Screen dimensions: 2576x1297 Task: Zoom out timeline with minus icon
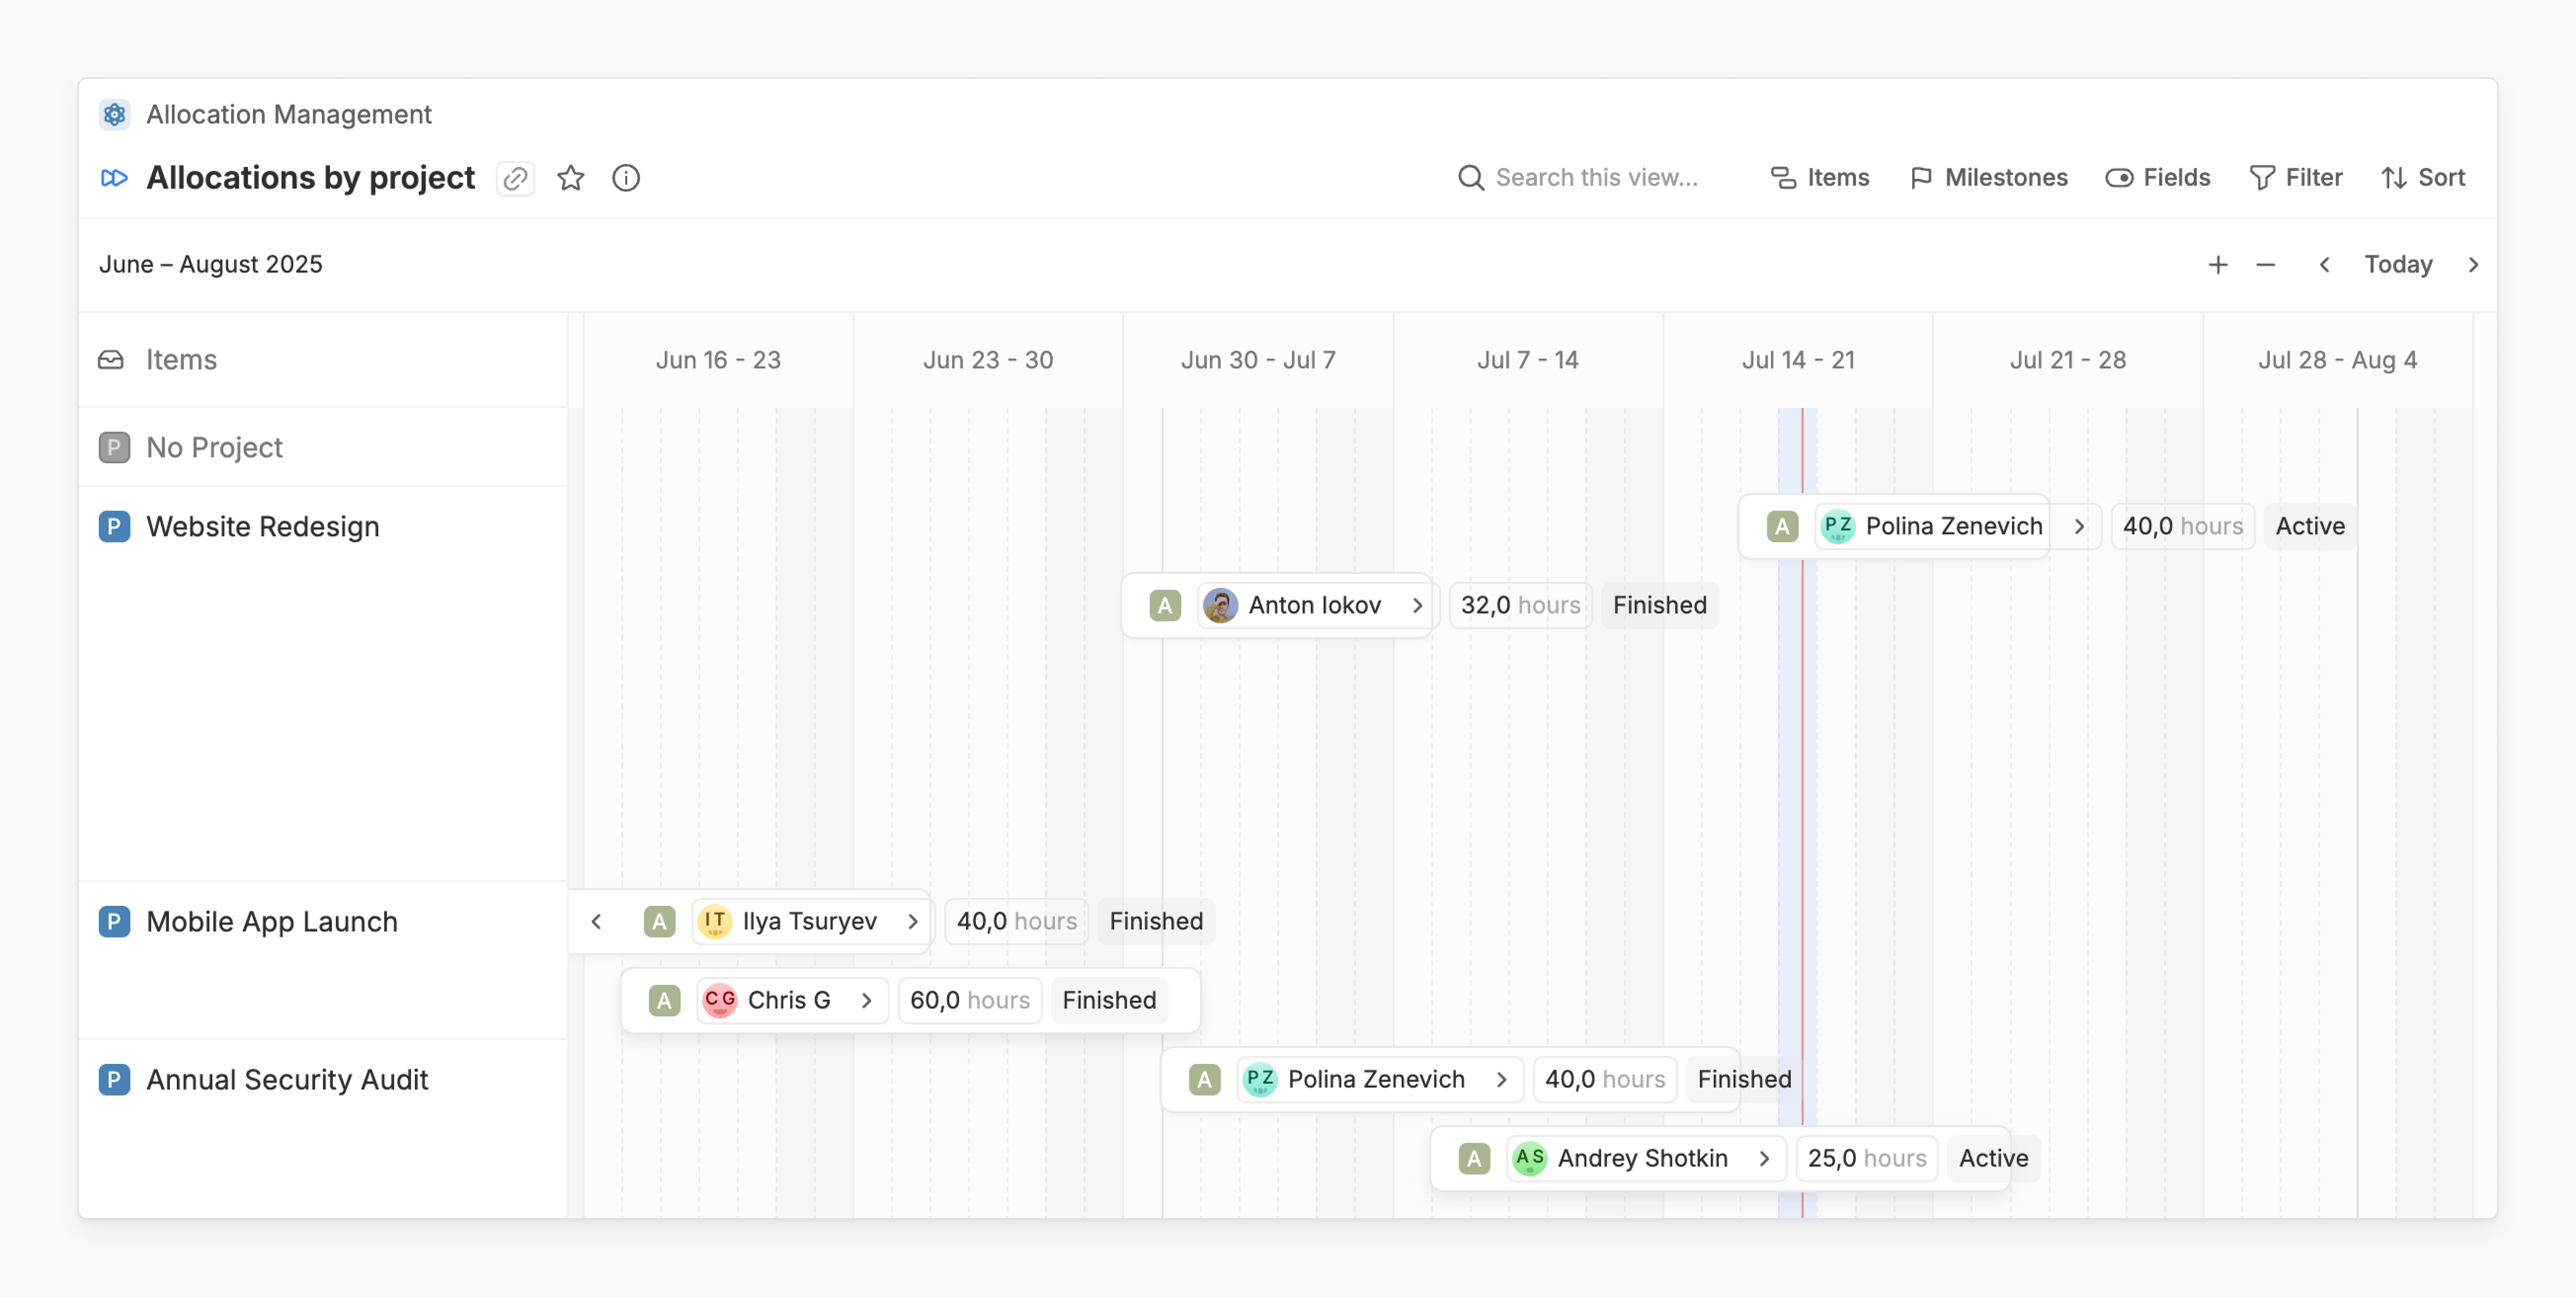(2265, 265)
